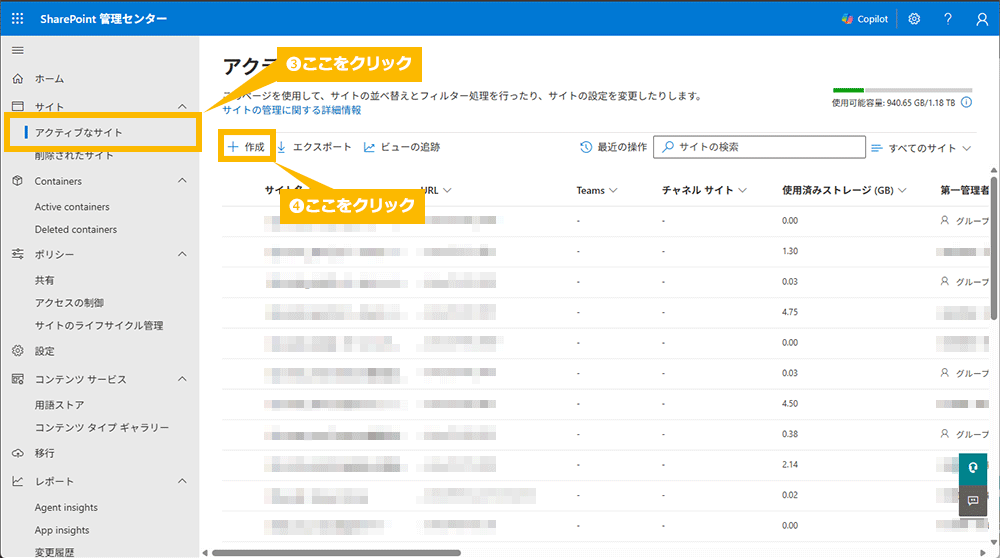Image resolution: width=1000 pixels, height=558 pixels.
Task: Open 変更履歴 report
Action: pyautogui.click(x=54, y=552)
